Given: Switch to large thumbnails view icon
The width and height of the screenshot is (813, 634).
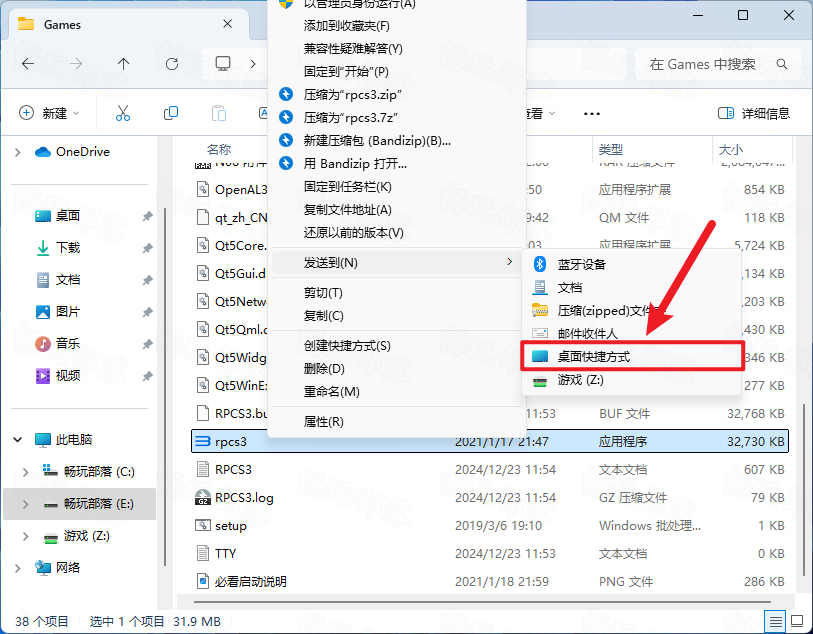Looking at the screenshot, I should (x=796, y=621).
